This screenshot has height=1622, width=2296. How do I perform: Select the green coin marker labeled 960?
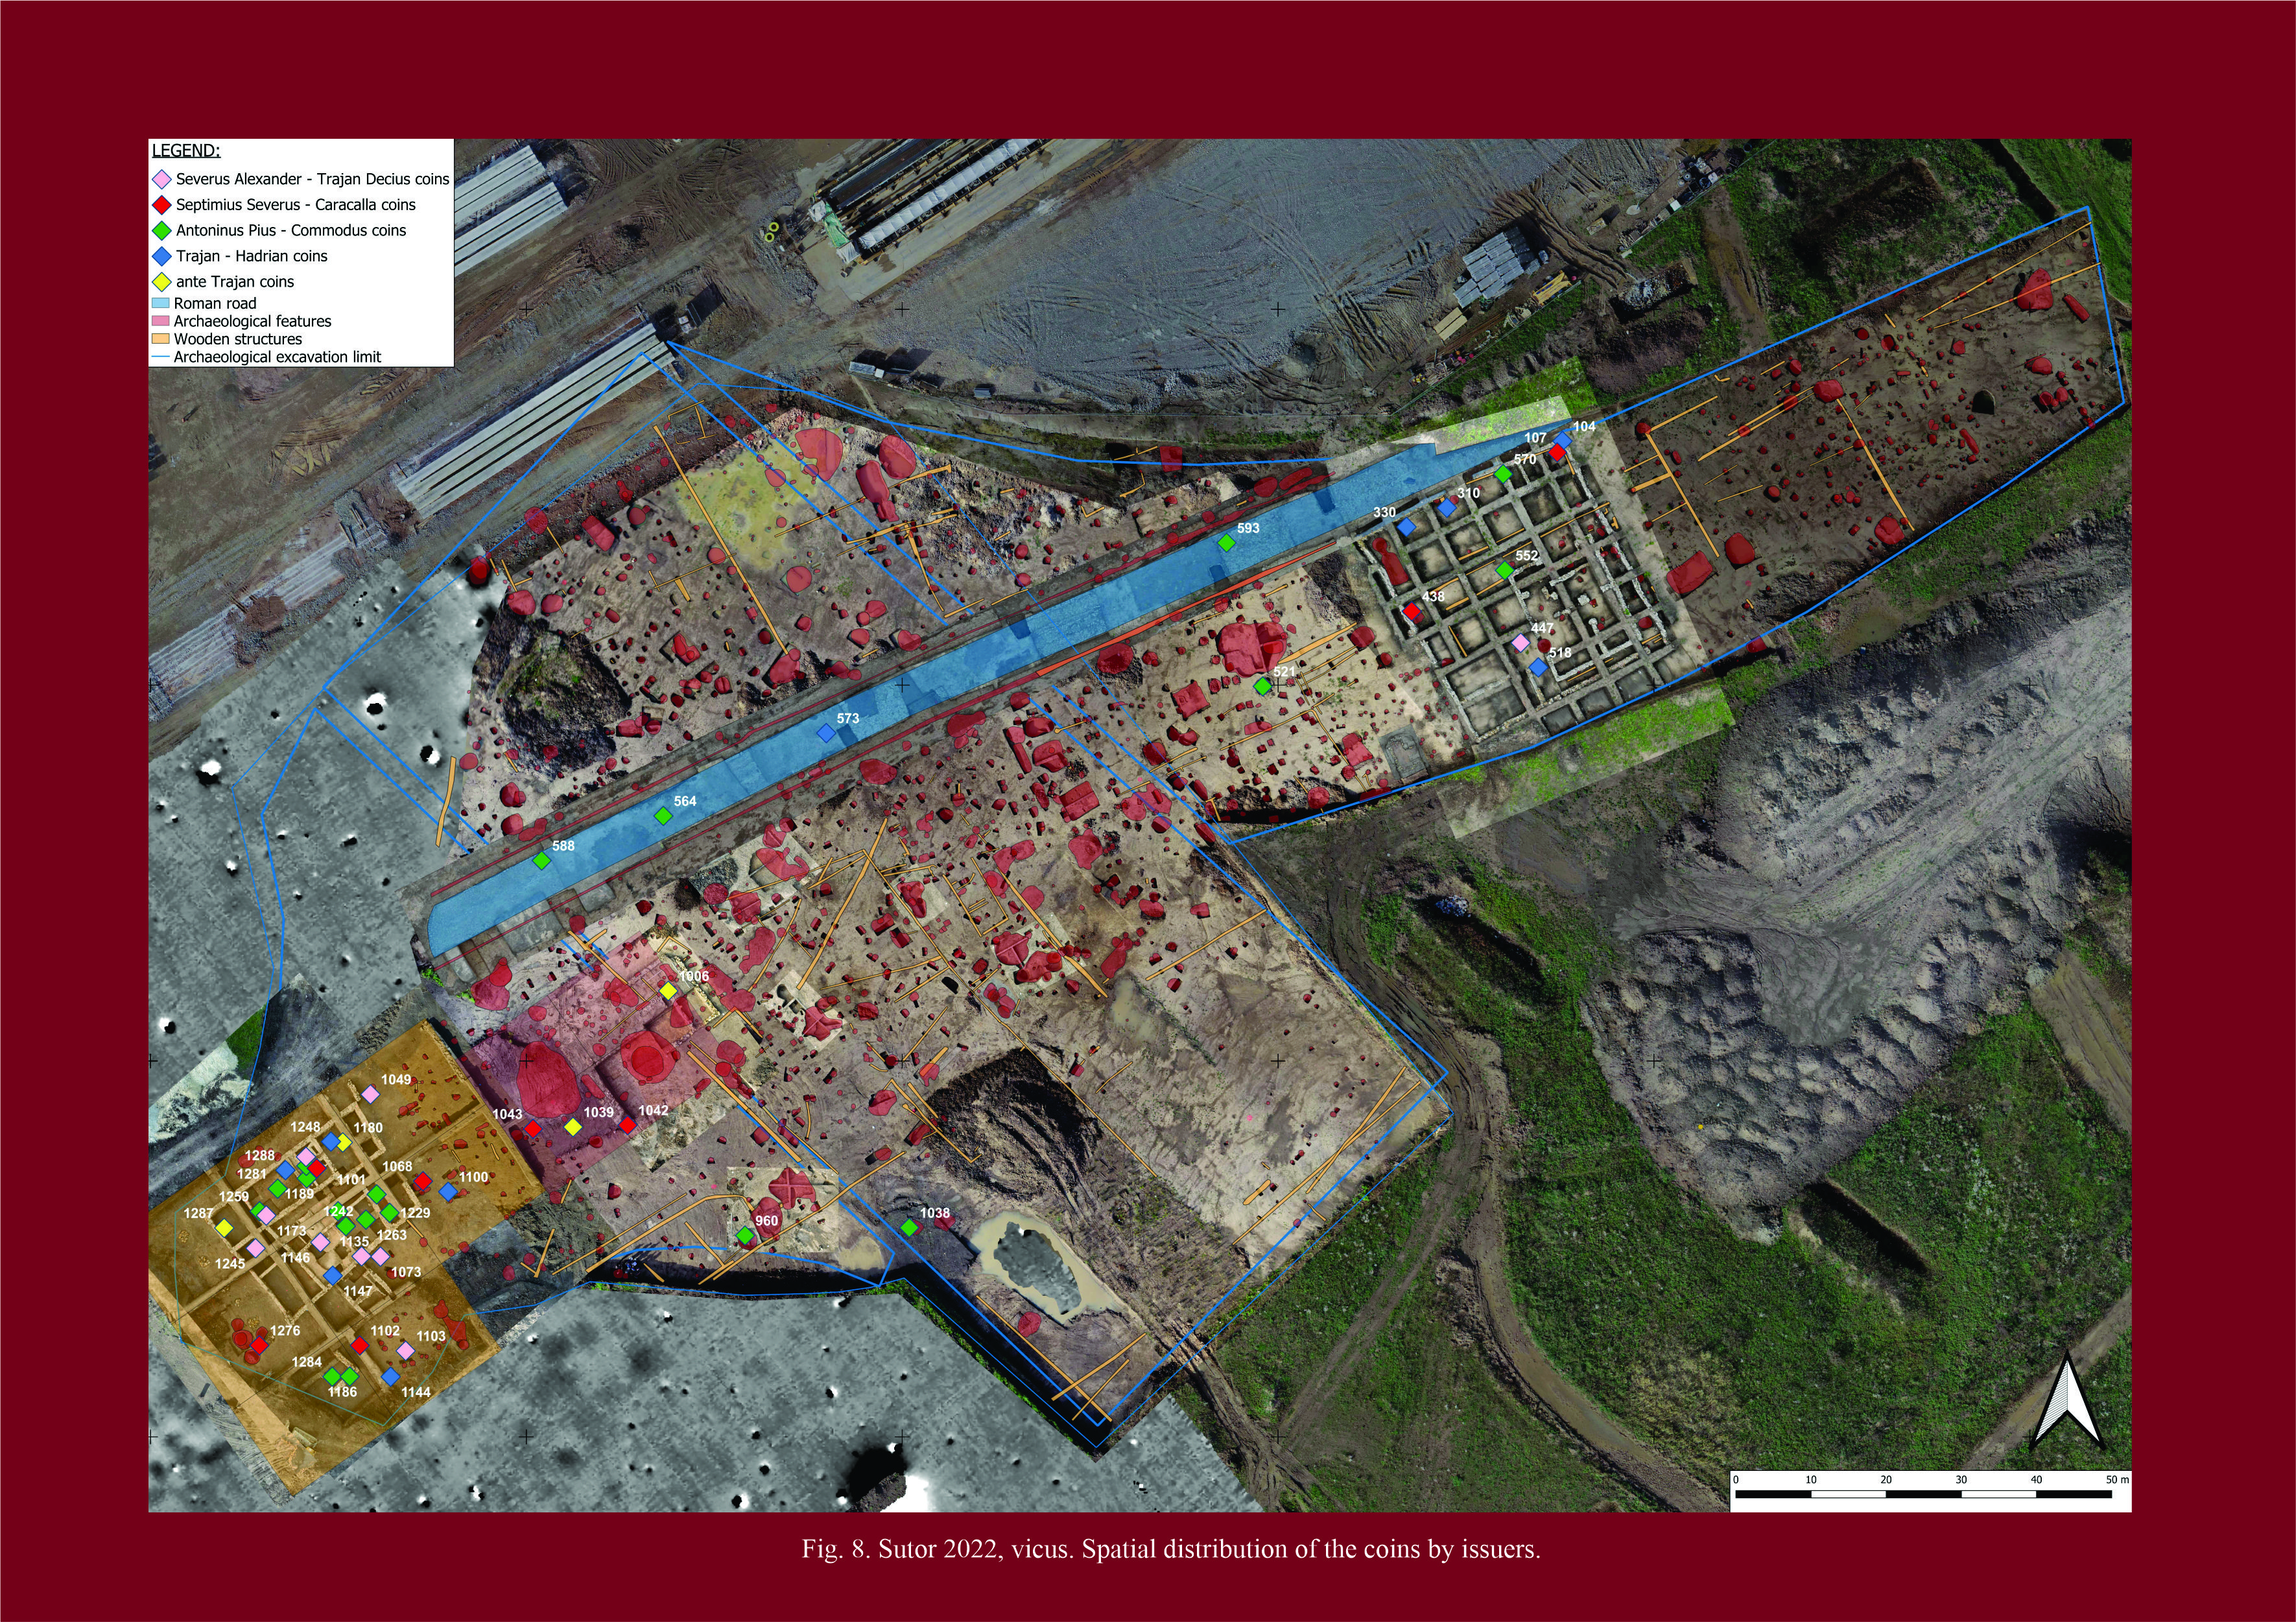(745, 1236)
